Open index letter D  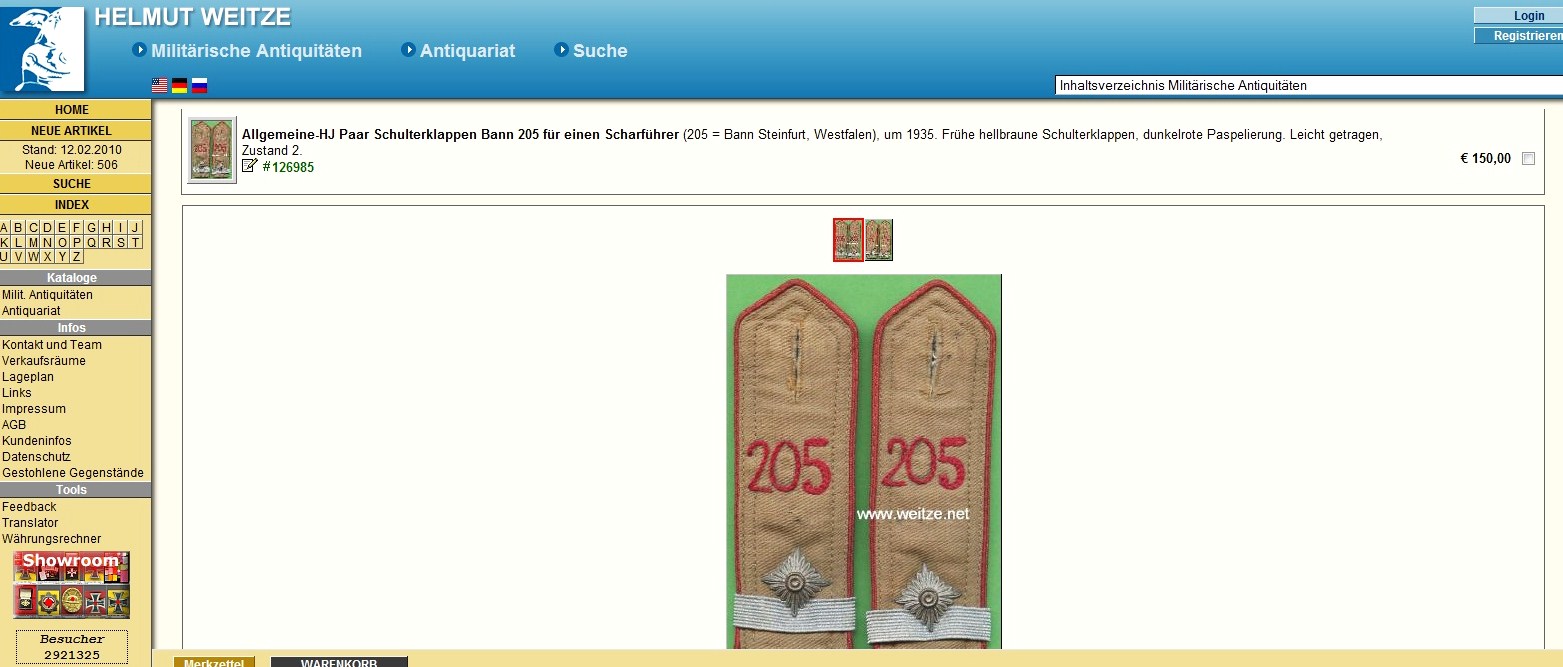(47, 228)
